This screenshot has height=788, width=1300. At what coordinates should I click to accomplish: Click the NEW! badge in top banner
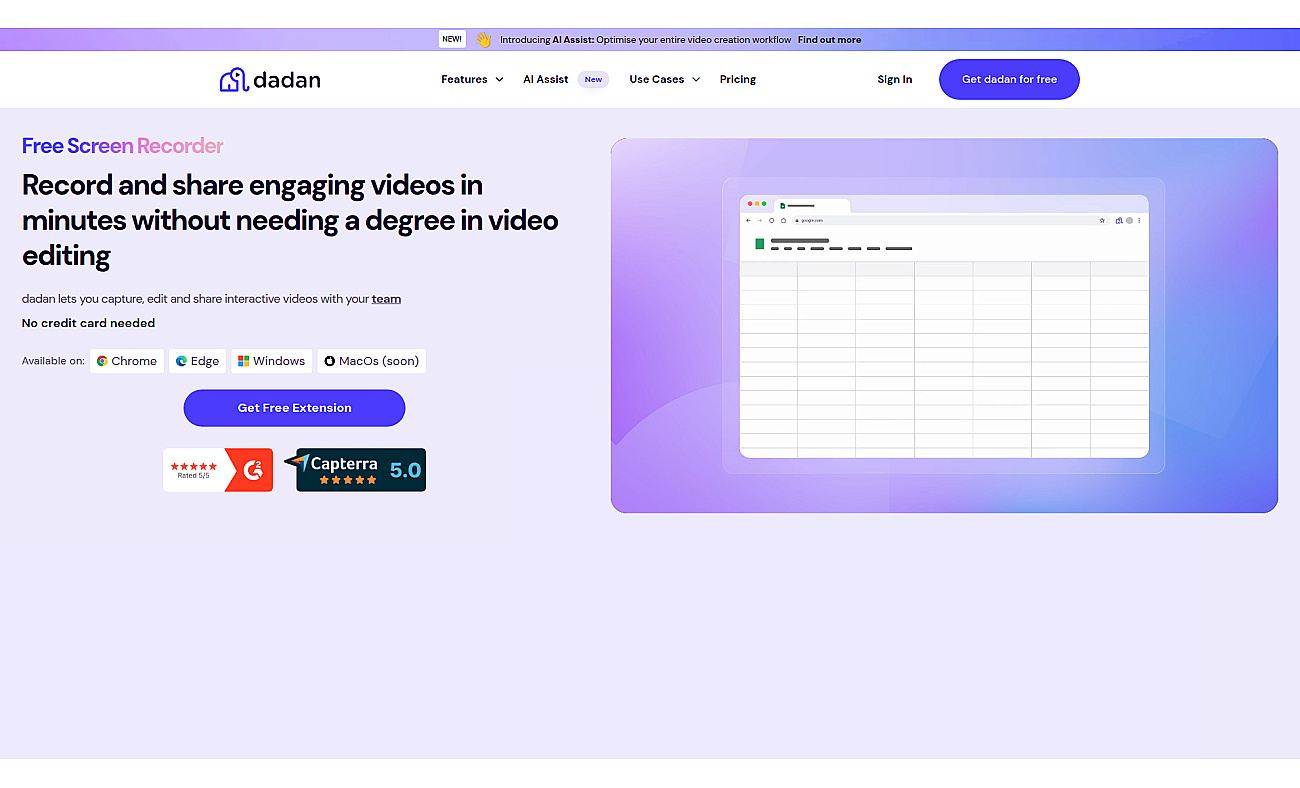pos(452,39)
